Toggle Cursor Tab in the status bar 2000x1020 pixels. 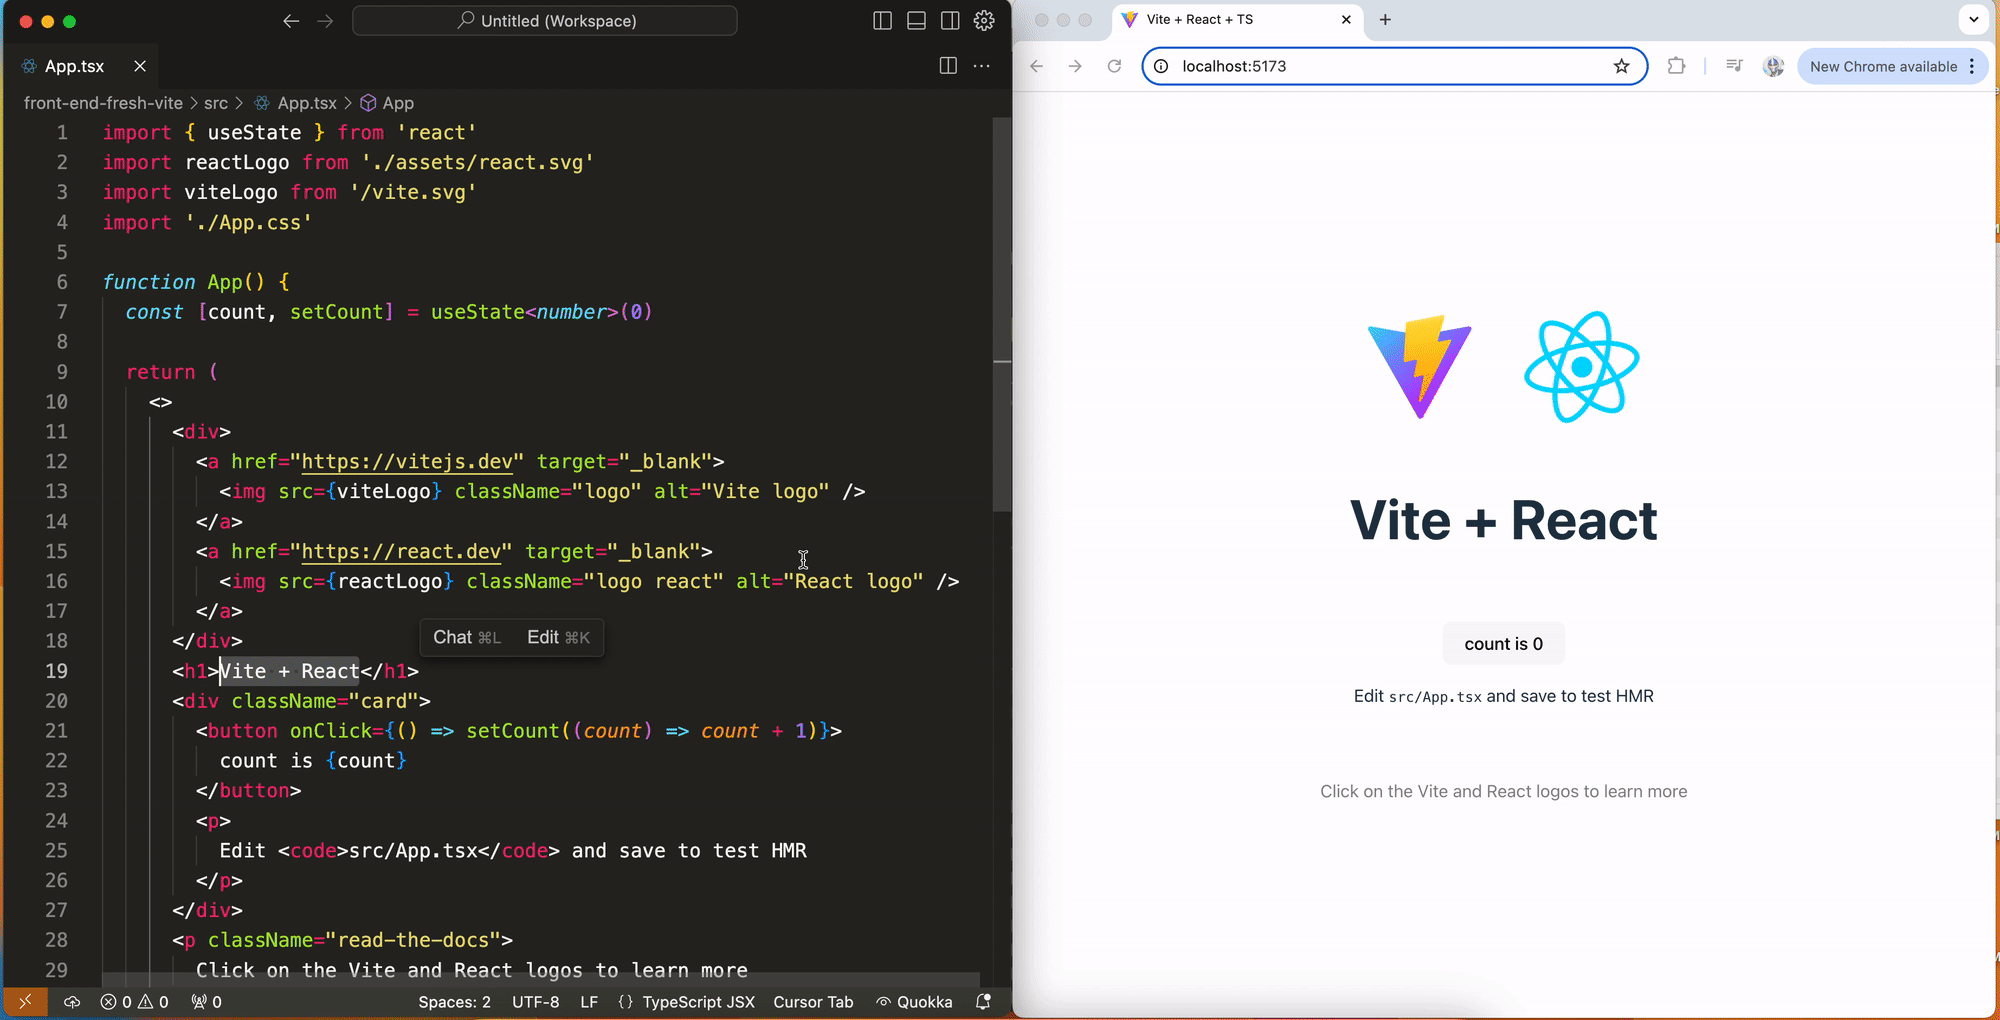point(813,1002)
